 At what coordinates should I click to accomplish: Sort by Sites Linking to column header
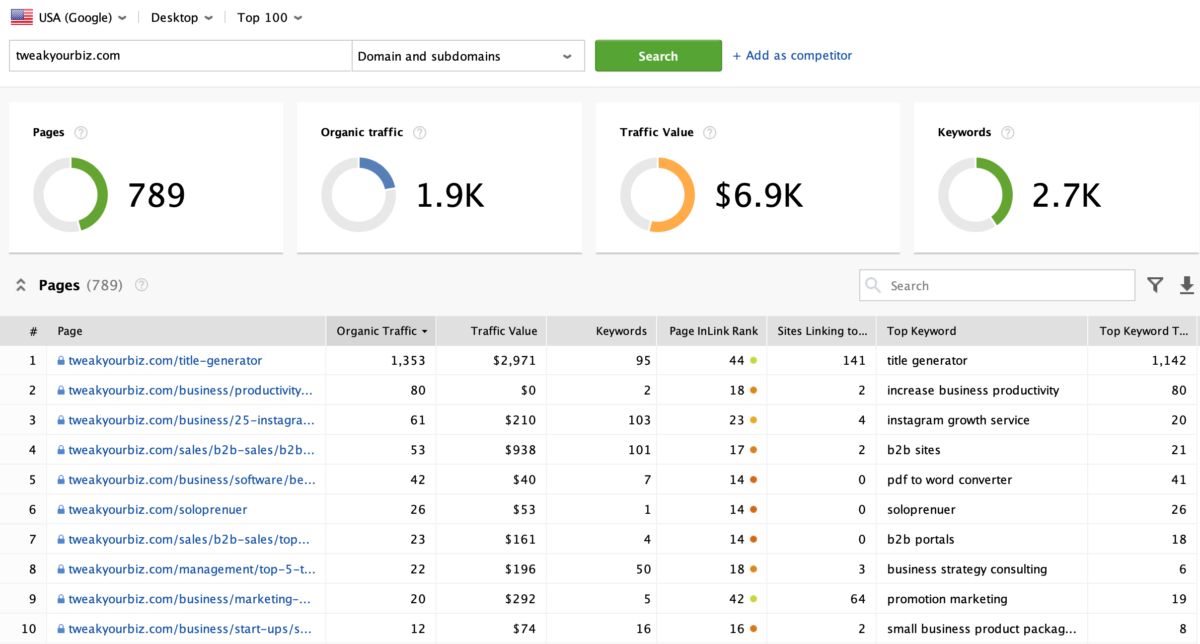821,331
